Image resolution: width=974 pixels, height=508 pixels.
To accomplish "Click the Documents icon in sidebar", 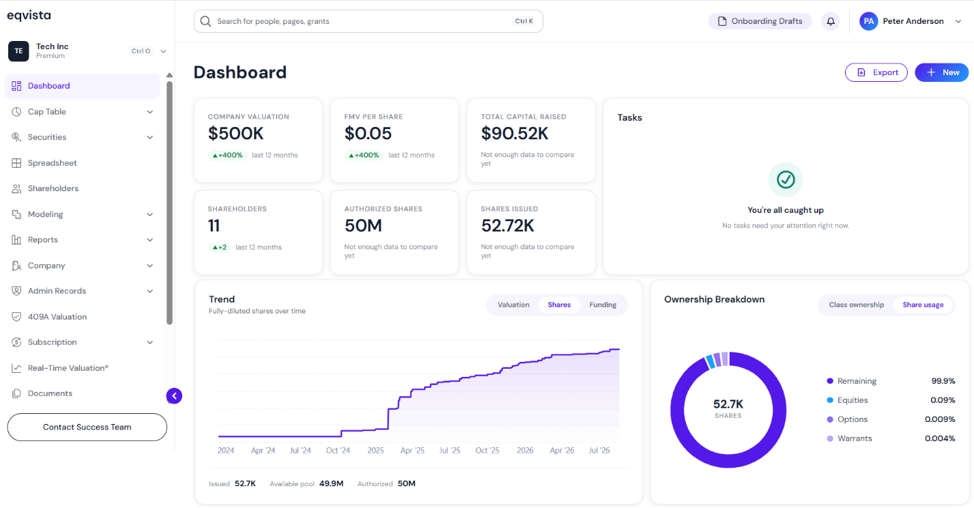I will (16, 393).
